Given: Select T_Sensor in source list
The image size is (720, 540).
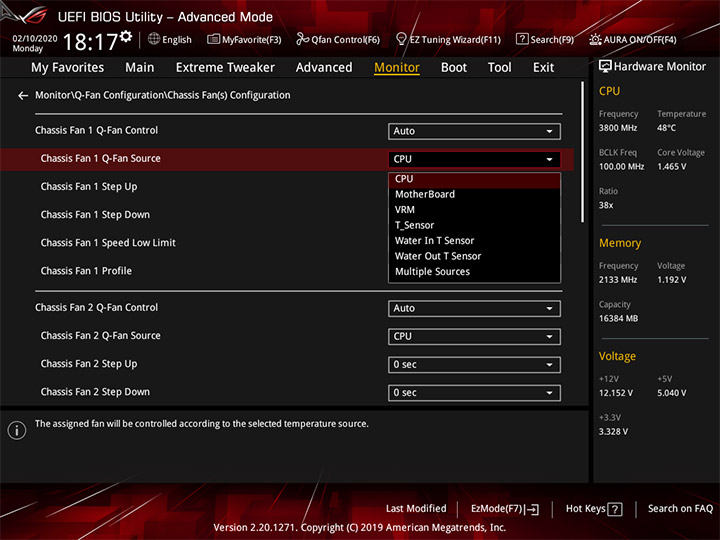Looking at the screenshot, I should tap(474, 225).
